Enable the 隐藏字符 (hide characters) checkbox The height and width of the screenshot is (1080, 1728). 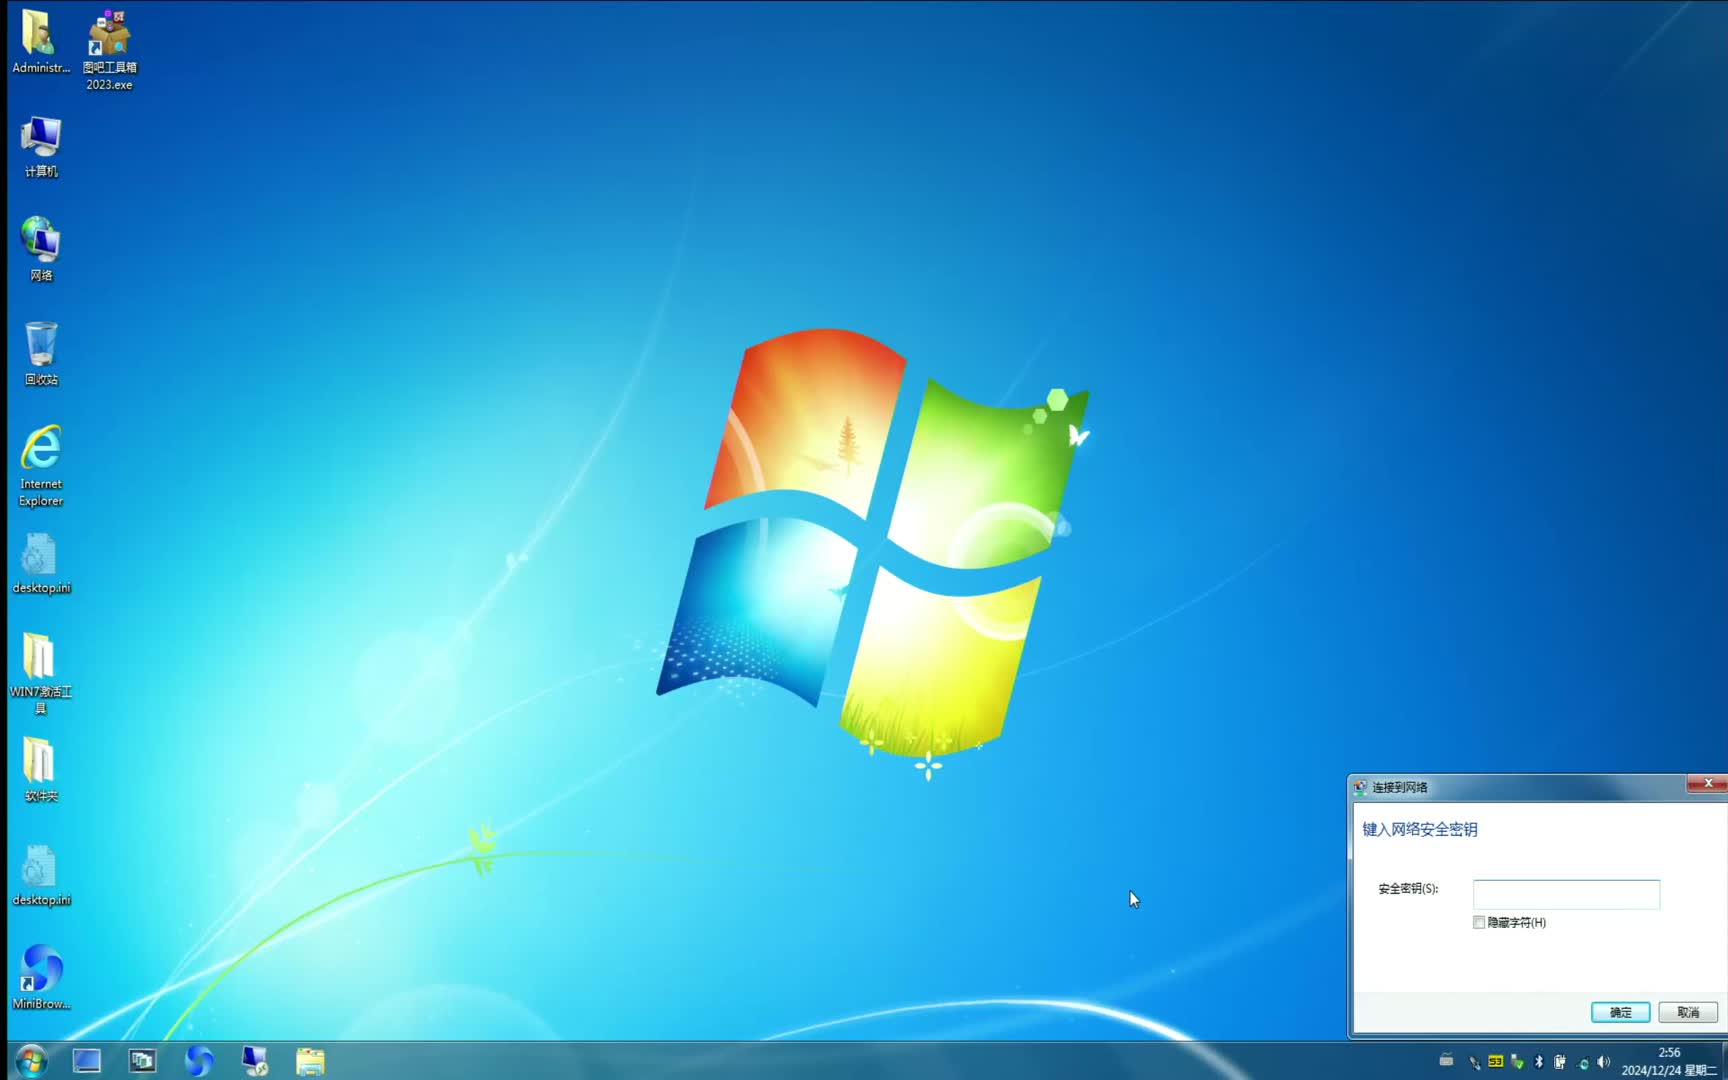(1479, 922)
